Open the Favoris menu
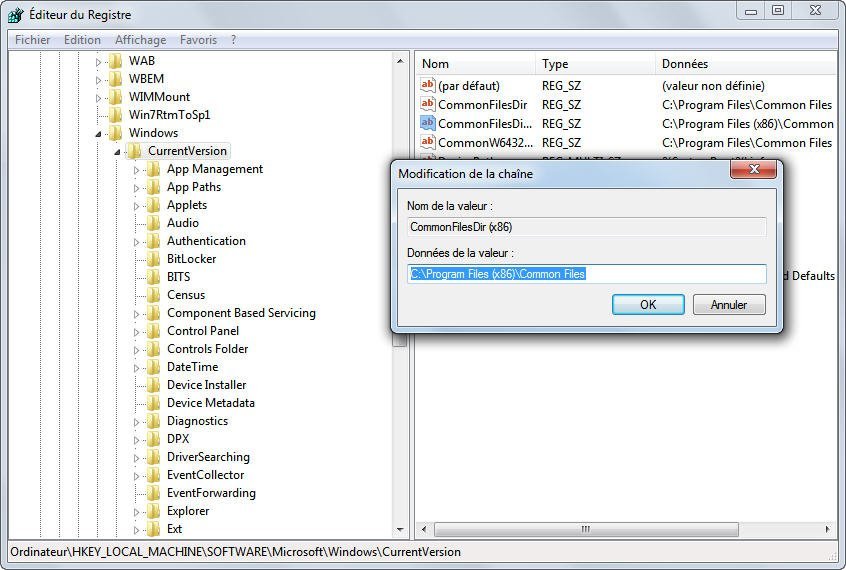 [x=199, y=40]
